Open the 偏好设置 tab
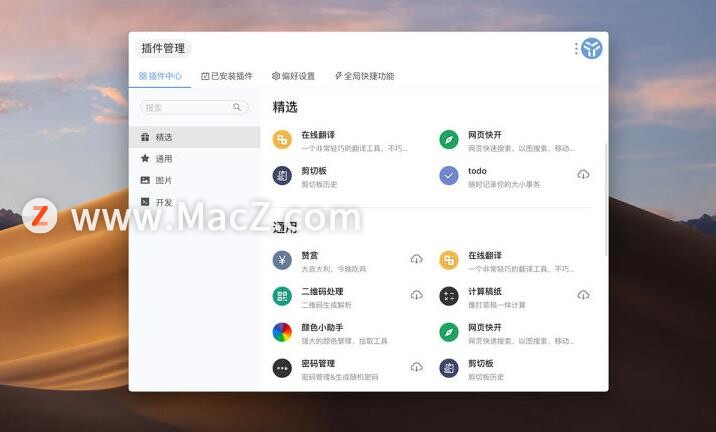Screen dimensions: 716x432 293,76
